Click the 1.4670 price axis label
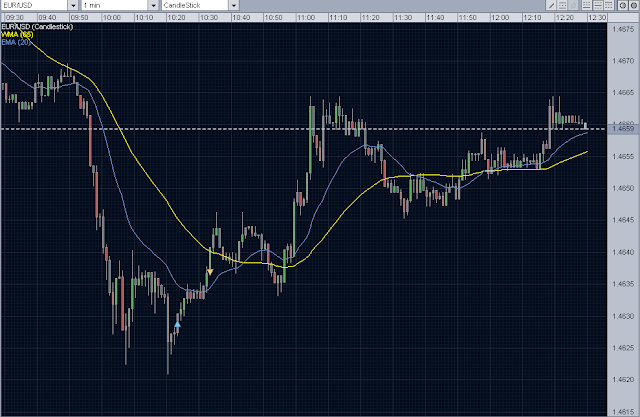 coord(623,61)
